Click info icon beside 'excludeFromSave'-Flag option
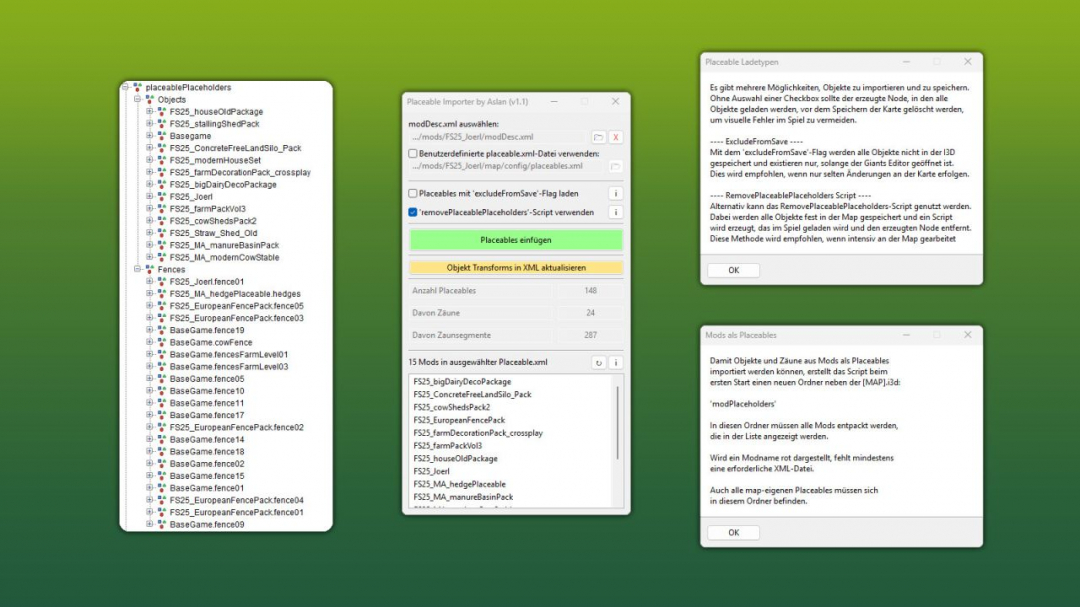1080x607 pixels. click(x=615, y=192)
